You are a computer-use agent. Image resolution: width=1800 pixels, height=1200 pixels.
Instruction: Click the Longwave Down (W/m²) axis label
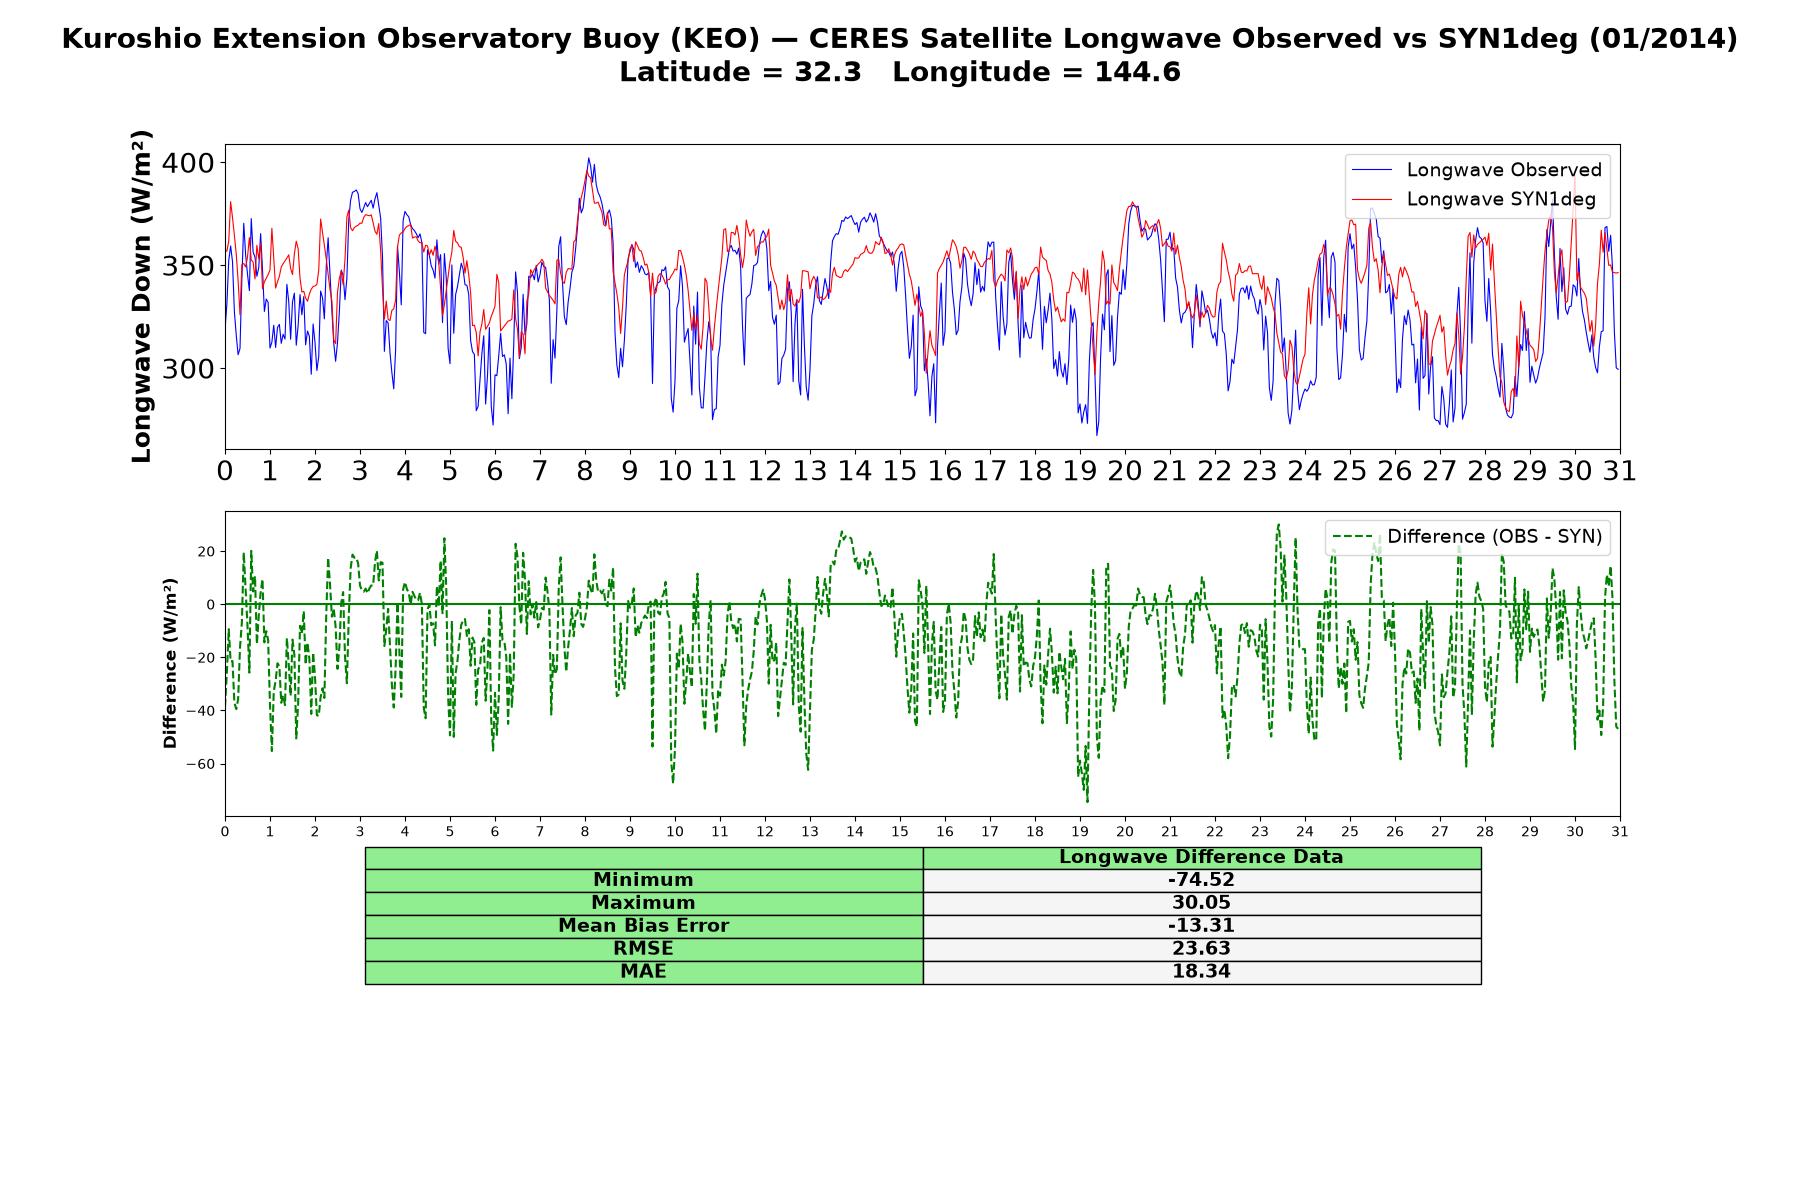pos(141,296)
